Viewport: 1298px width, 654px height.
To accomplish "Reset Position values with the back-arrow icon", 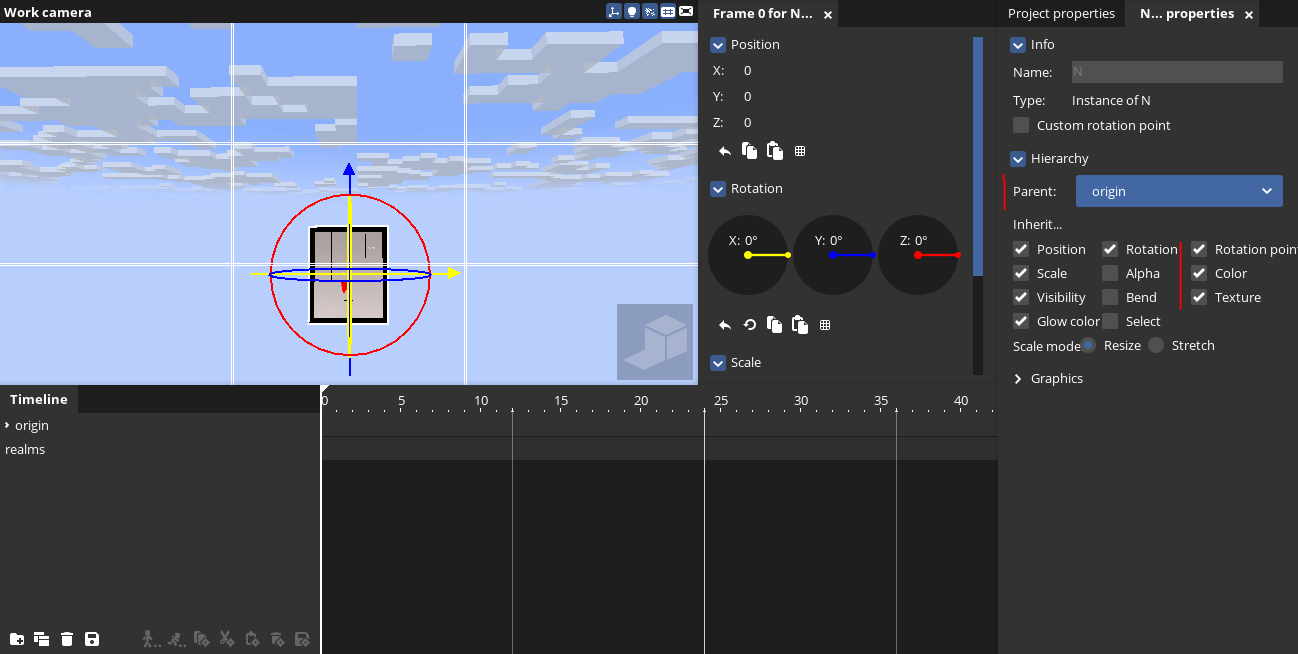I will pos(725,151).
